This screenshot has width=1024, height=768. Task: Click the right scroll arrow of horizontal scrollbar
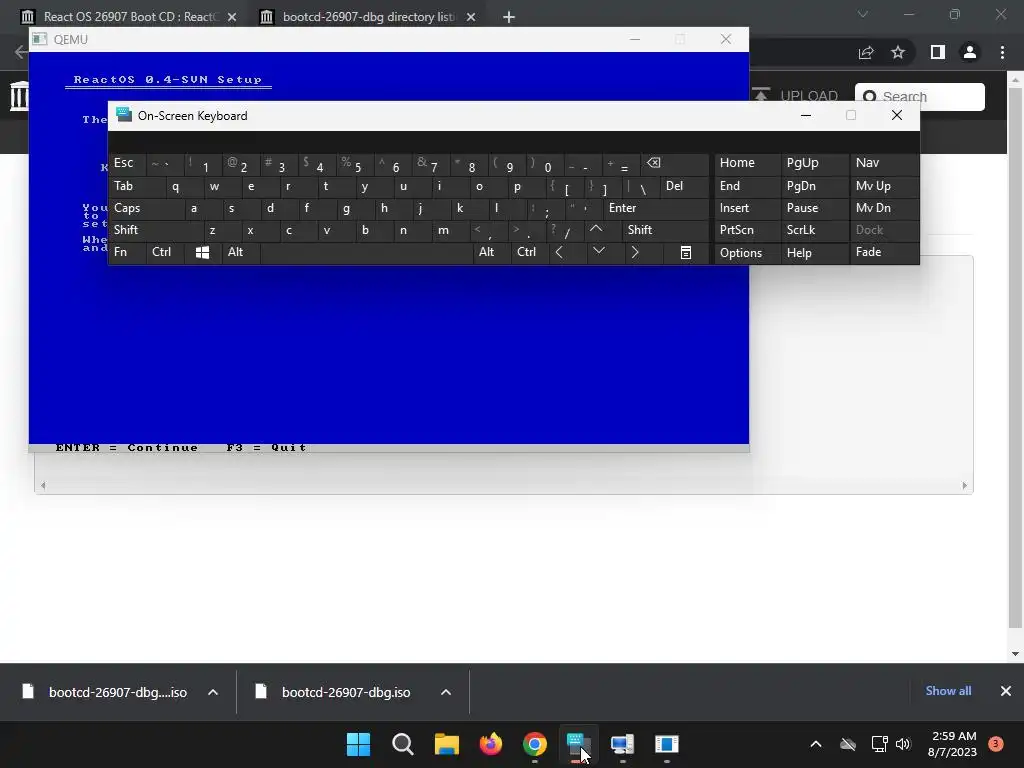pos(965,485)
